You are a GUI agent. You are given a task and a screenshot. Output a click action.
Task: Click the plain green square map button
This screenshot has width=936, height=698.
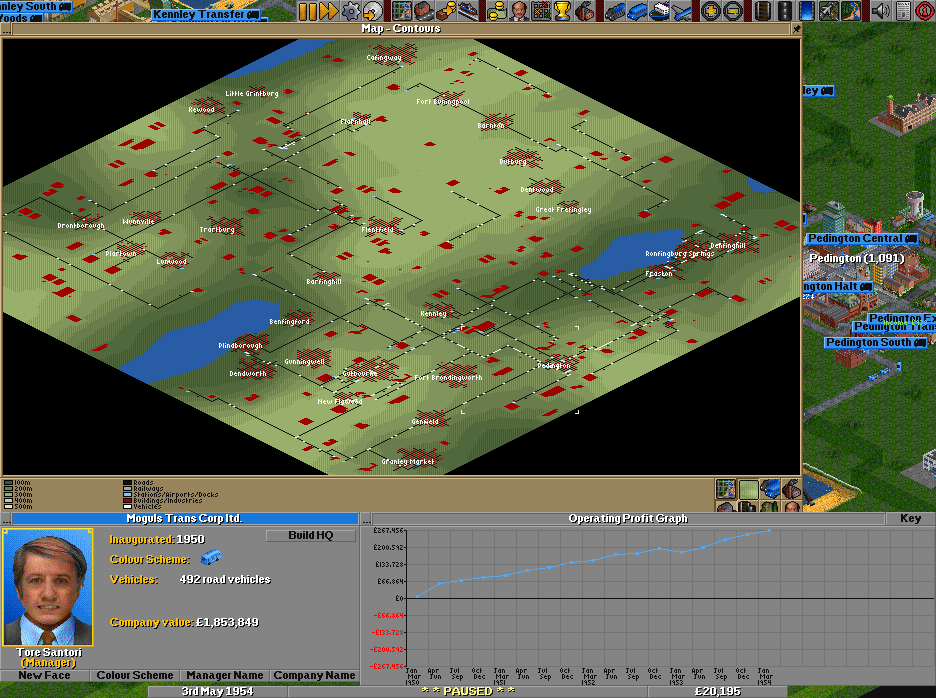point(748,489)
